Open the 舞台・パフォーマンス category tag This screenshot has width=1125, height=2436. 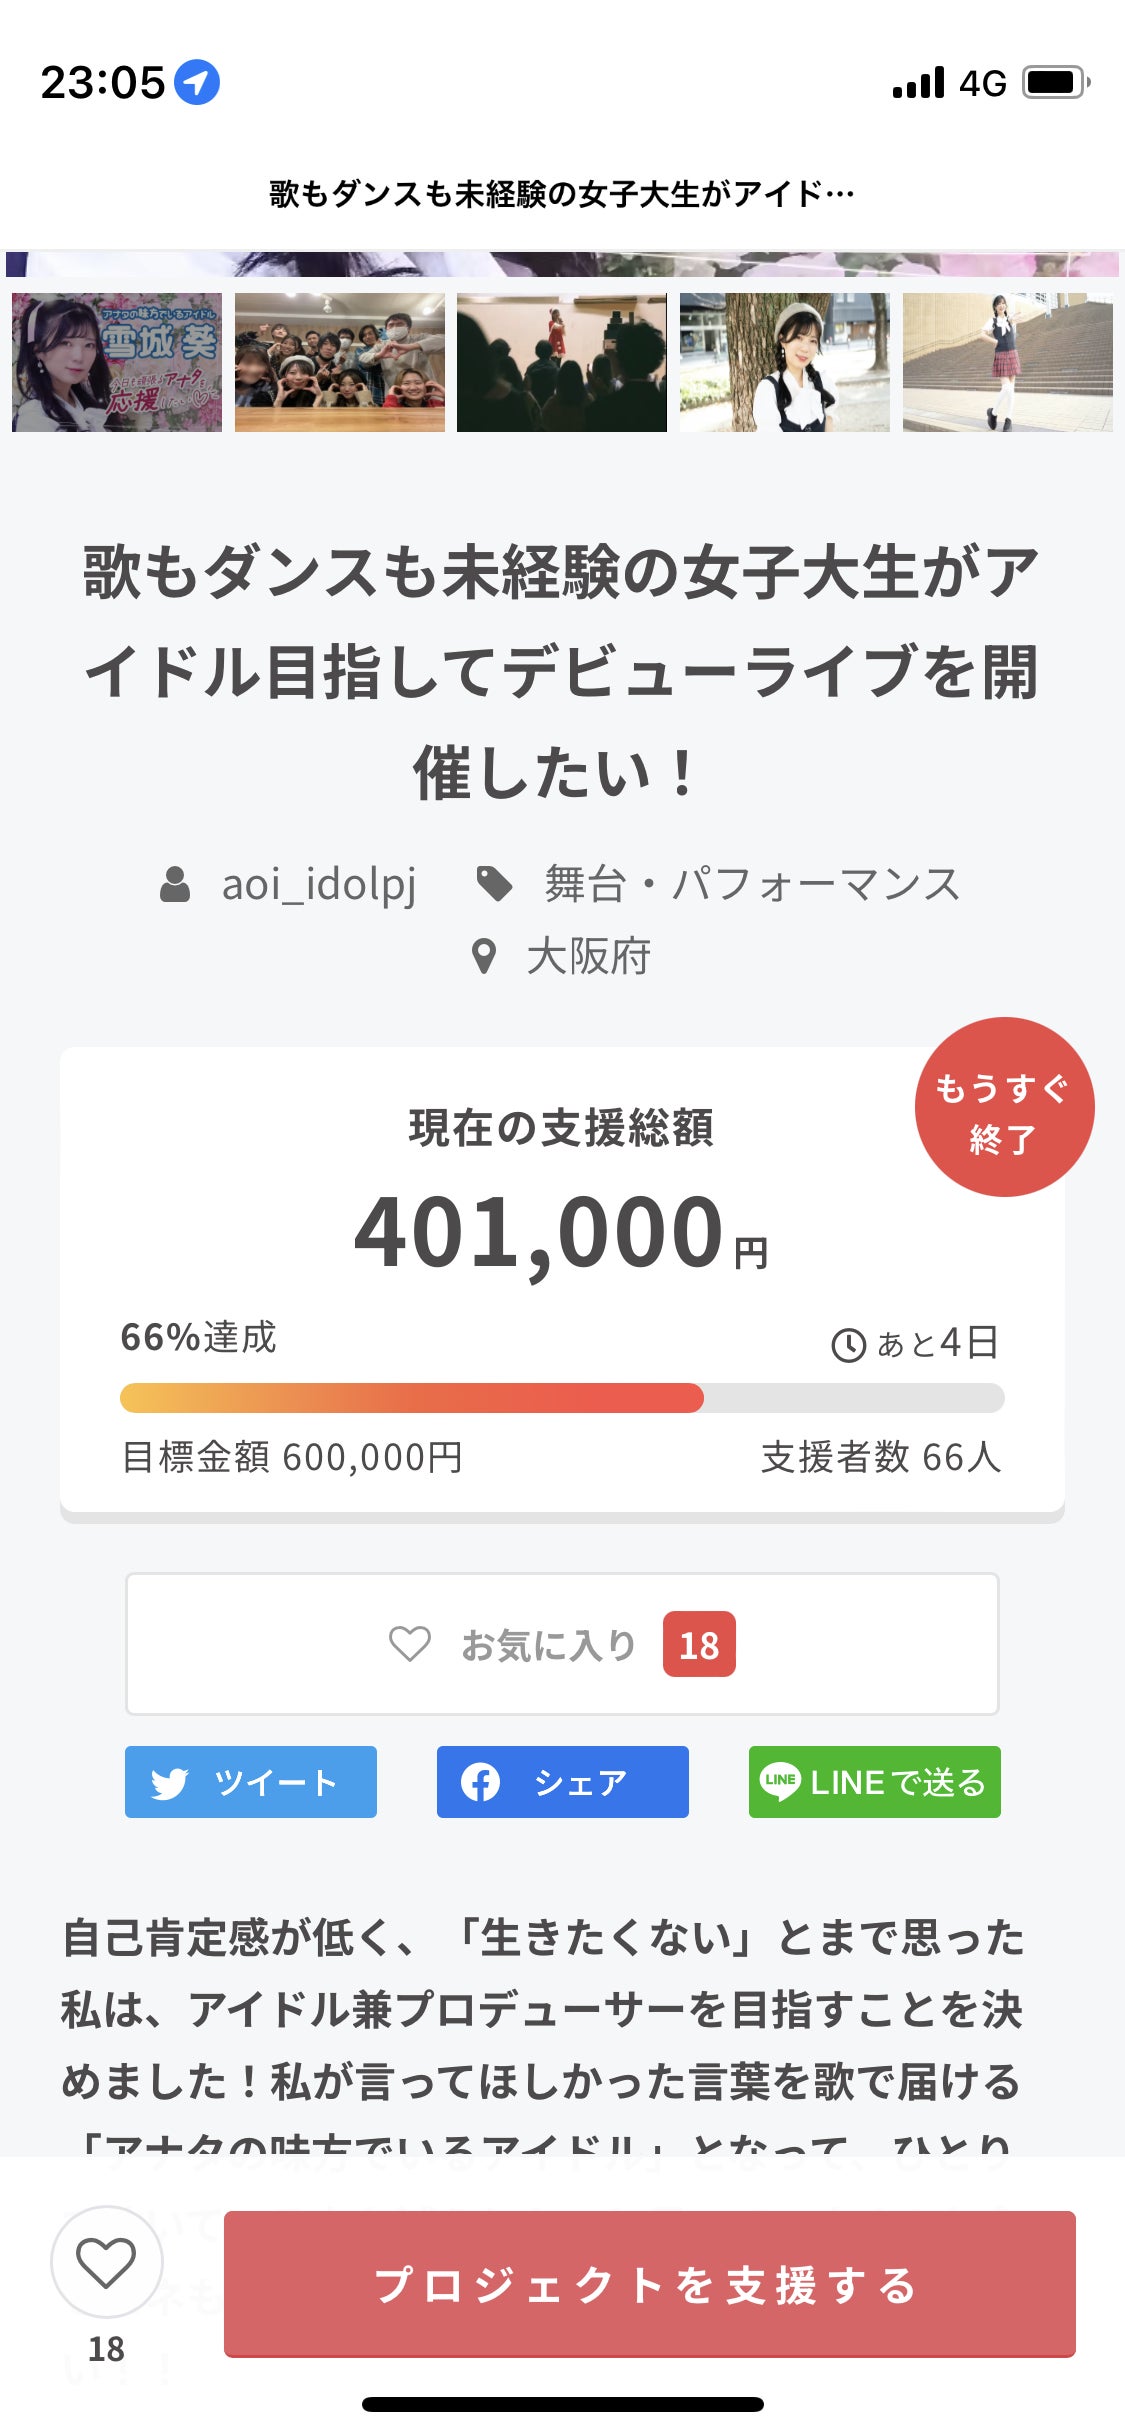751,885
